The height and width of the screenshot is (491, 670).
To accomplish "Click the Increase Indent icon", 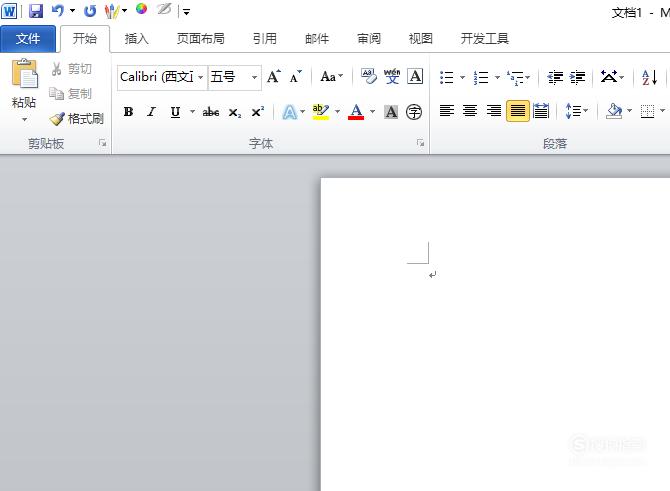I will click(x=577, y=77).
